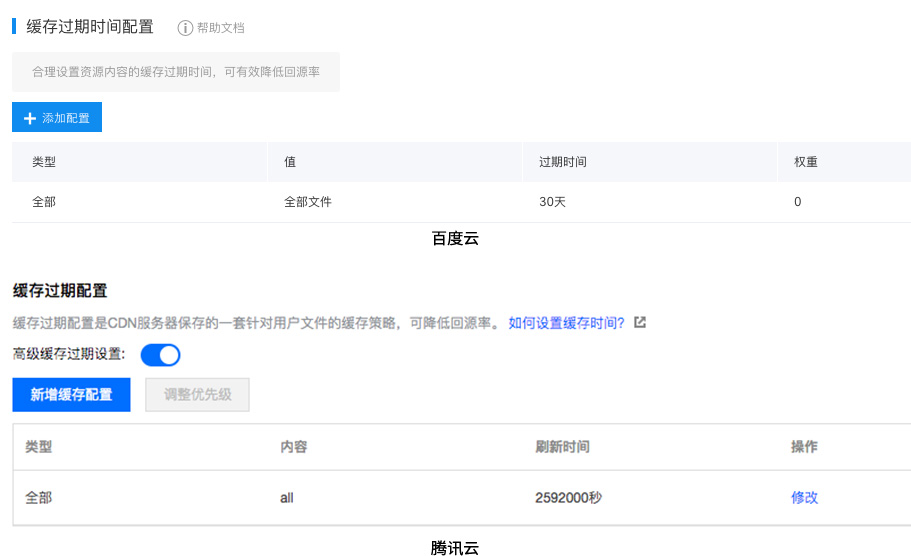911x556 pixels.
Task: Click the 调整优先级 button
Action: tap(198, 395)
